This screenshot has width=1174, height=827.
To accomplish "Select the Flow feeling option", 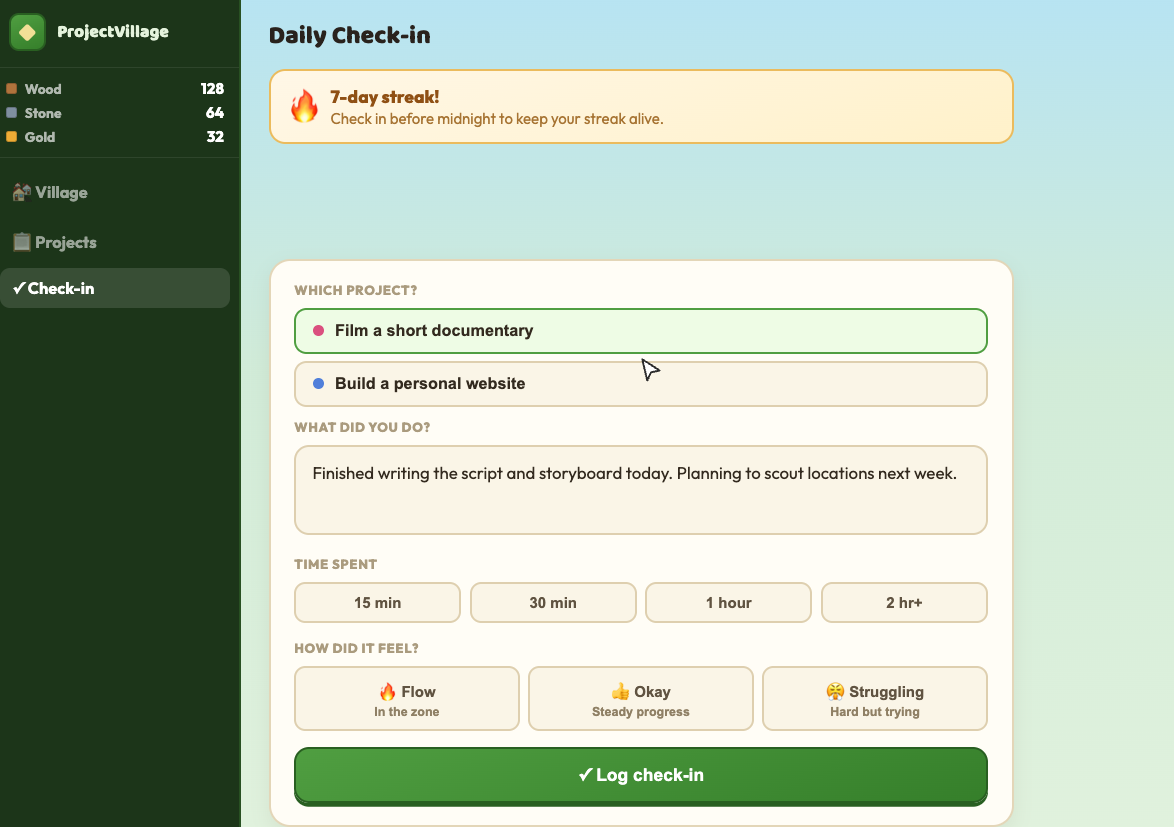I will 407,698.
